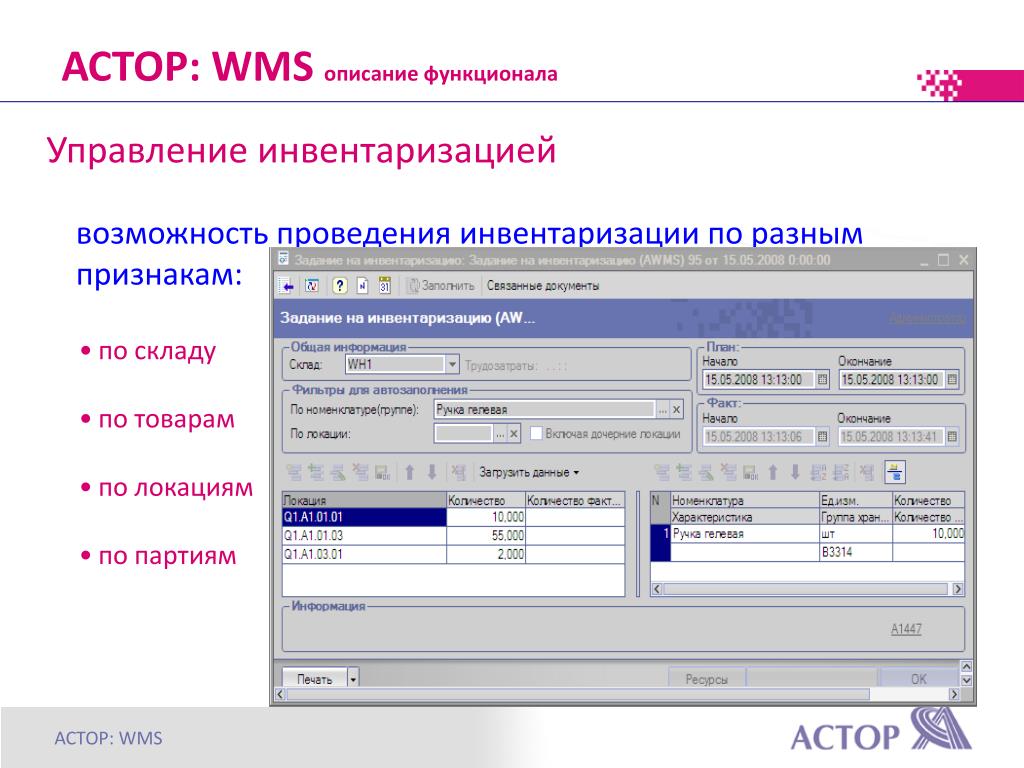Click the Add row icon above nomenclature table

pos(662,472)
